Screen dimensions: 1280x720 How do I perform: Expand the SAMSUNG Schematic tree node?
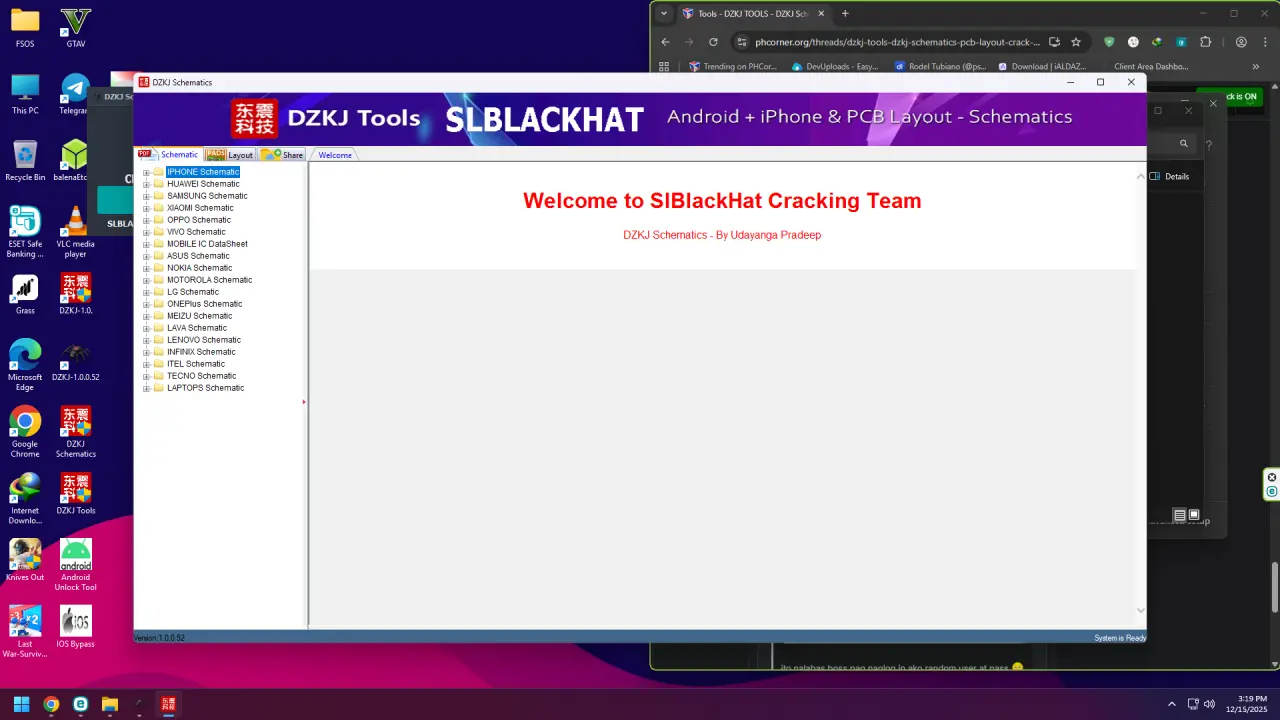point(146,196)
